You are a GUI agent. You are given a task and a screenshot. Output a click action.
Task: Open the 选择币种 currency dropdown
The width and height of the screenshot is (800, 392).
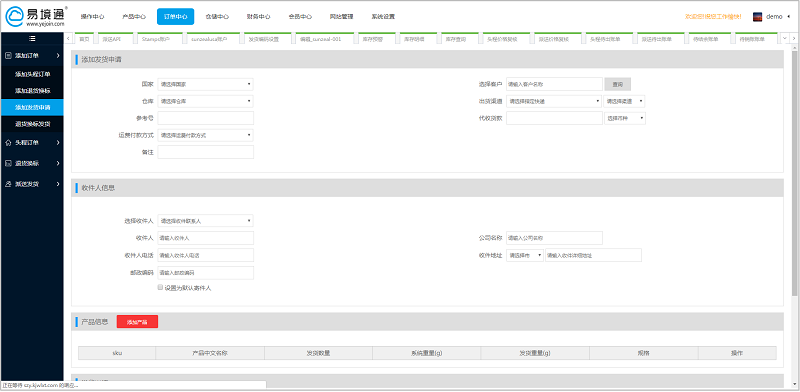(625, 118)
